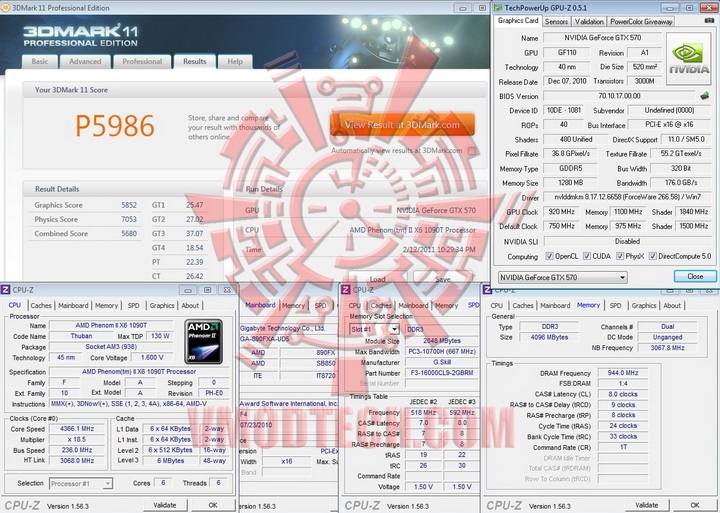Click the middle CPU-Z window title icon

pos(346,290)
